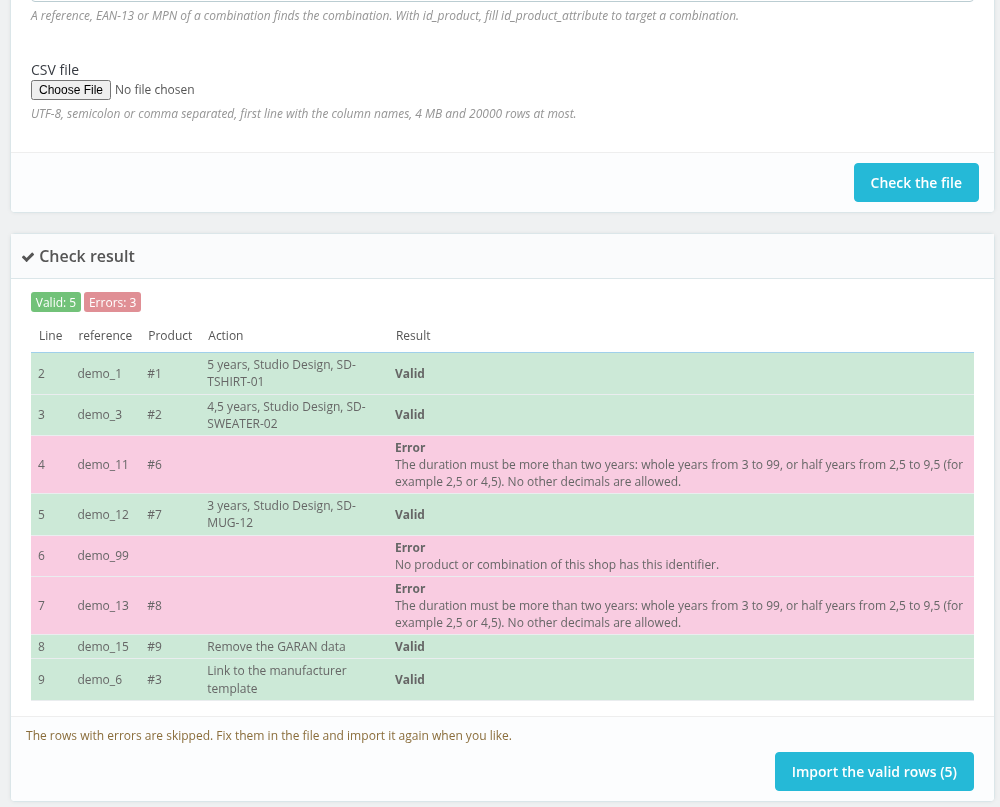Click product #6 cell
The width and height of the screenshot is (1000, 807).
pos(154,464)
